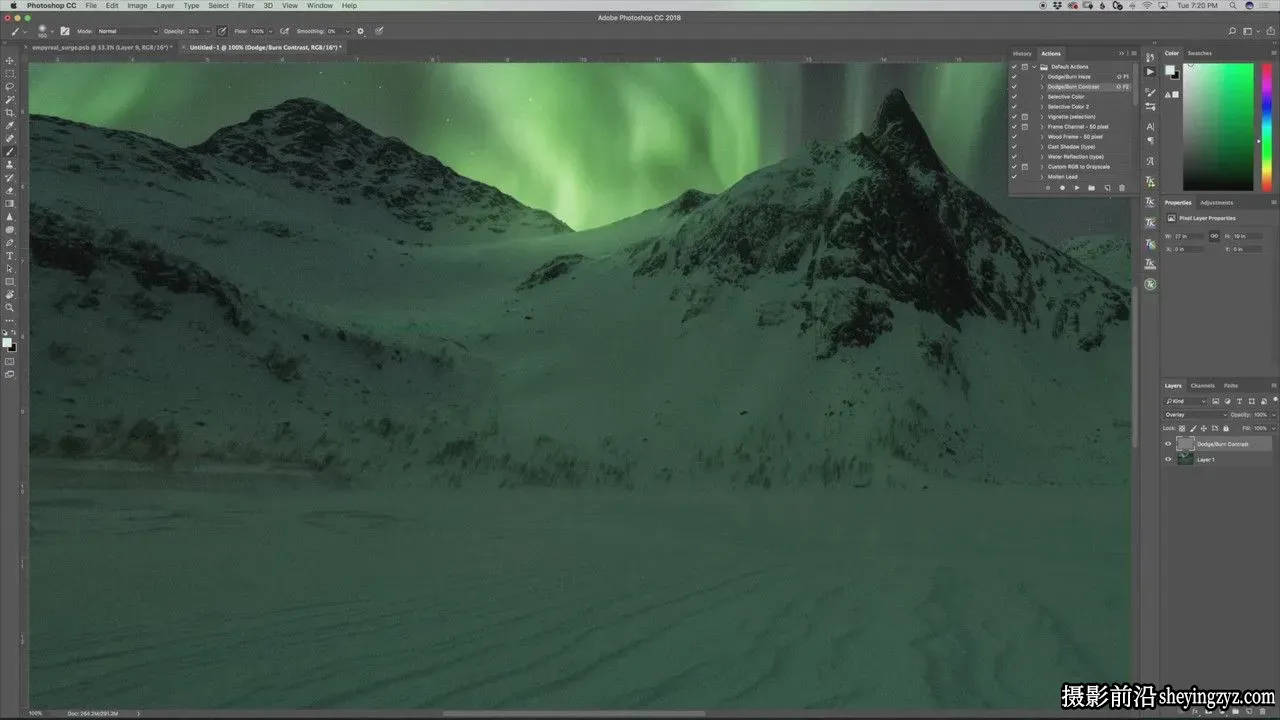Switch to the History tab
The width and height of the screenshot is (1280, 720).
tap(1022, 53)
